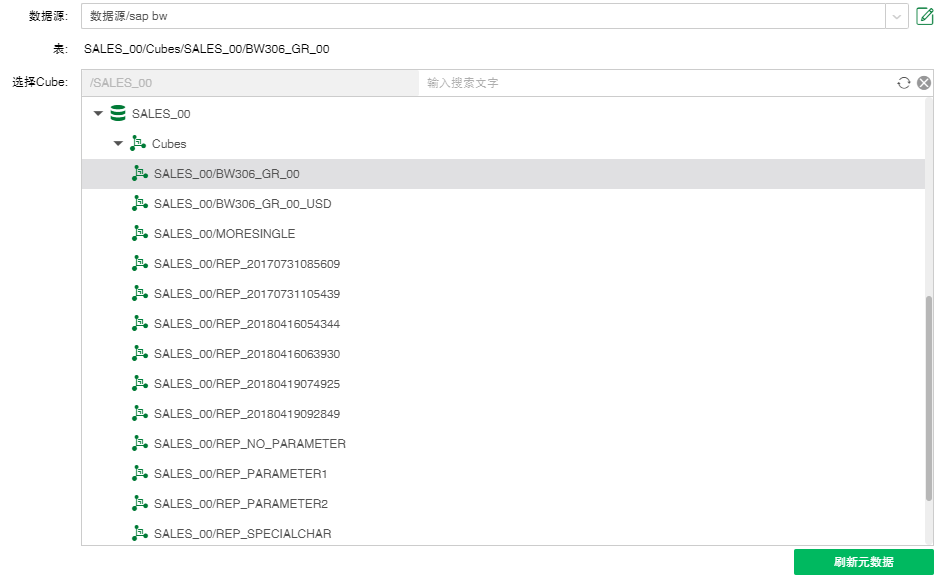This screenshot has height=583, width=944.
Task: Click the Cubes folder icon
Action: click(138, 144)
